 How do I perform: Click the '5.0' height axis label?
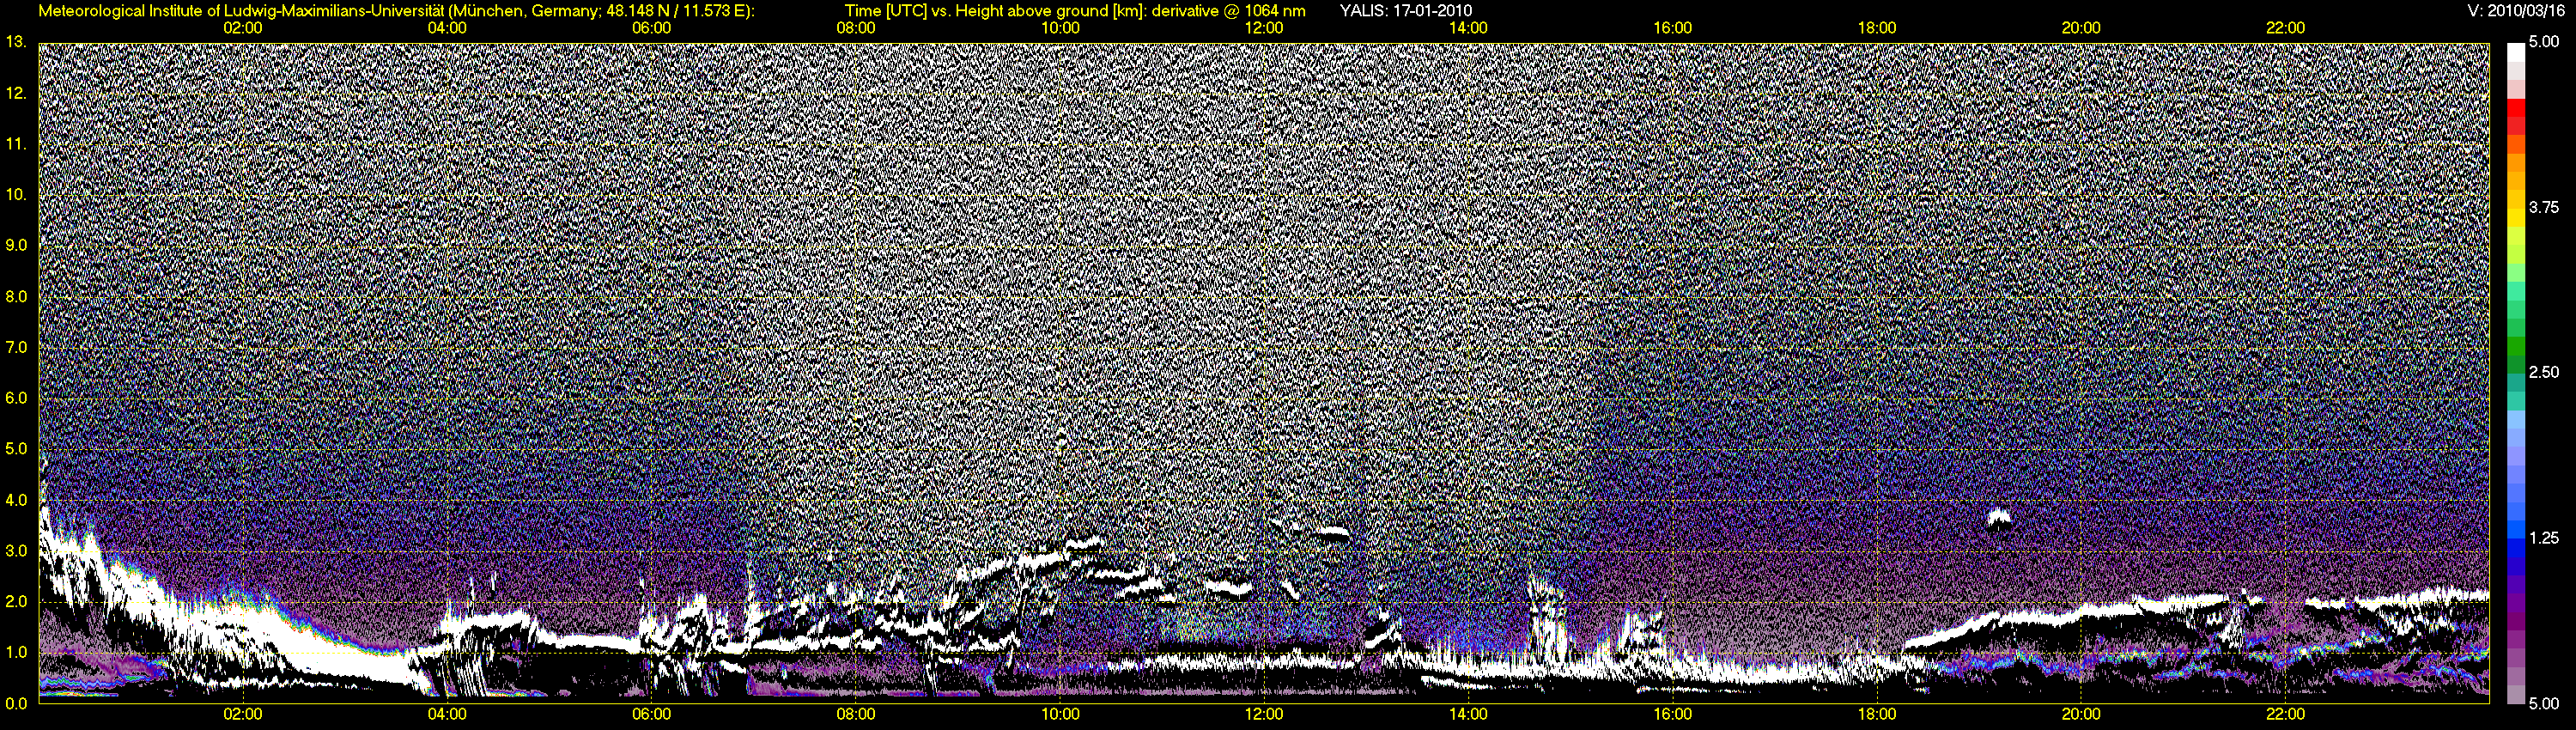click(16, 449)
